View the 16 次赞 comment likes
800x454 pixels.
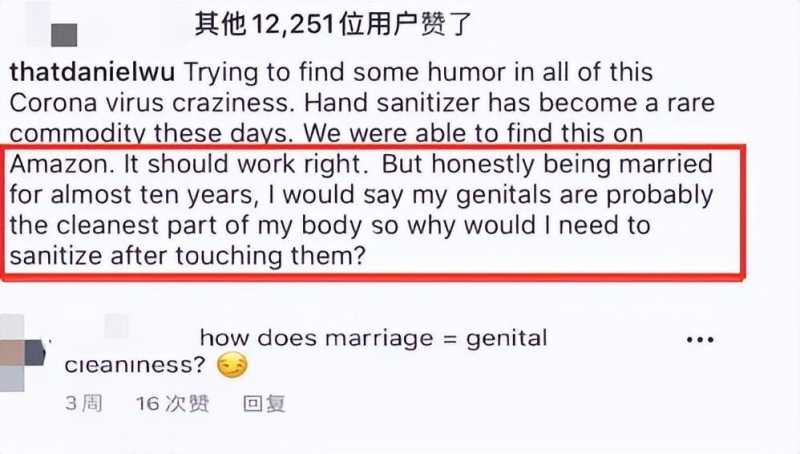pyautogui.click(x=172, y=403)
